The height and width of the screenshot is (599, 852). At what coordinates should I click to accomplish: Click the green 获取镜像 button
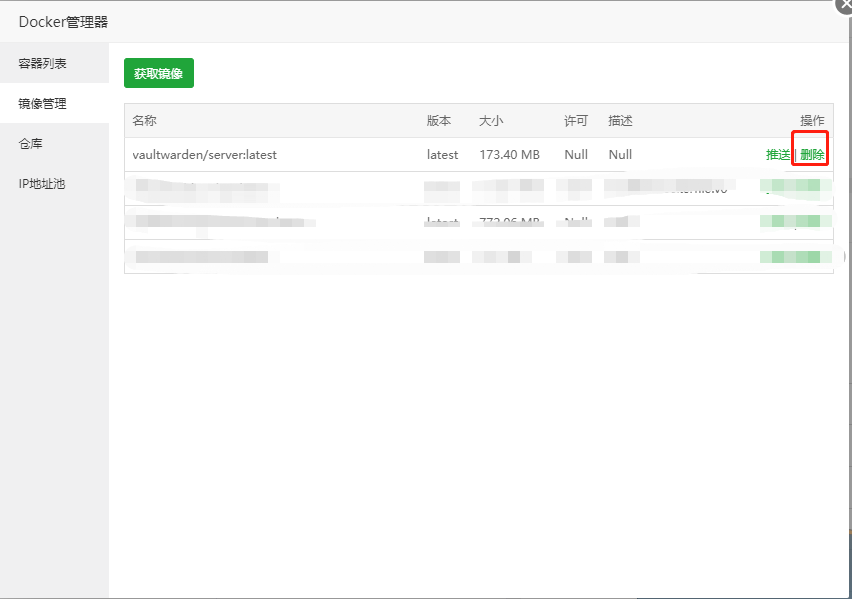[x=159, y=73]
